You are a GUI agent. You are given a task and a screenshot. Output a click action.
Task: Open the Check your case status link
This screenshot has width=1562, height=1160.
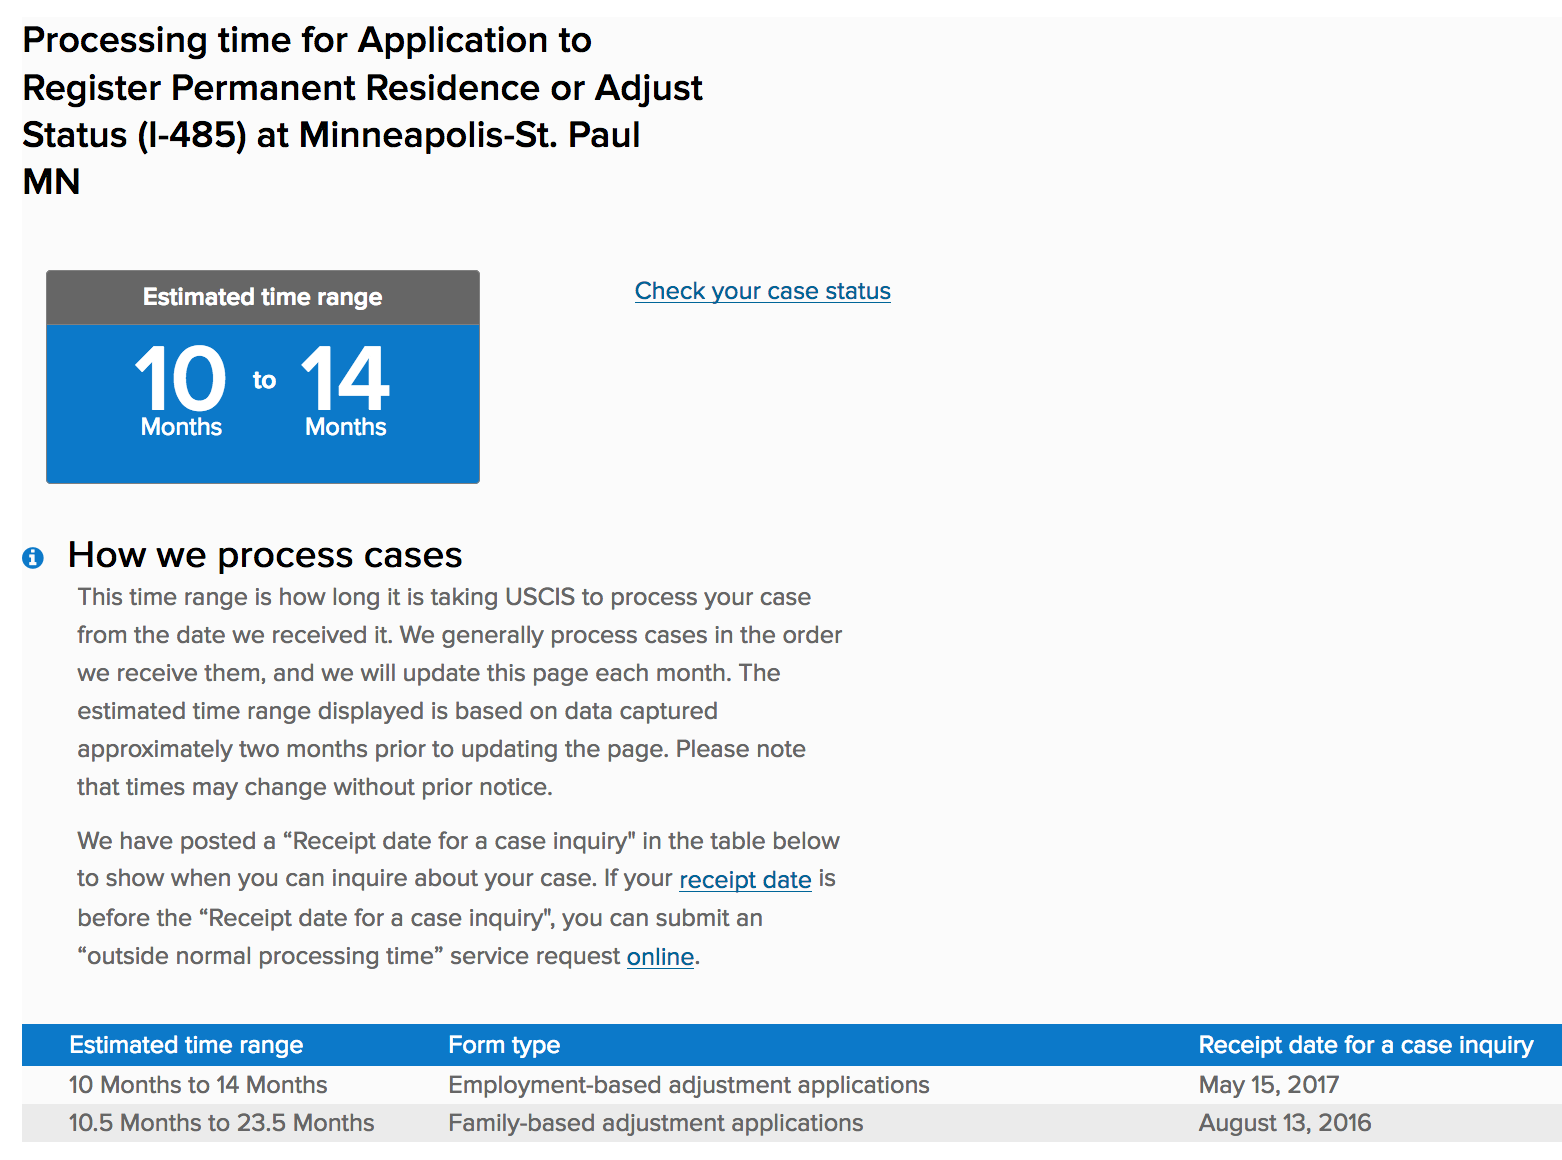coord(762,291)
